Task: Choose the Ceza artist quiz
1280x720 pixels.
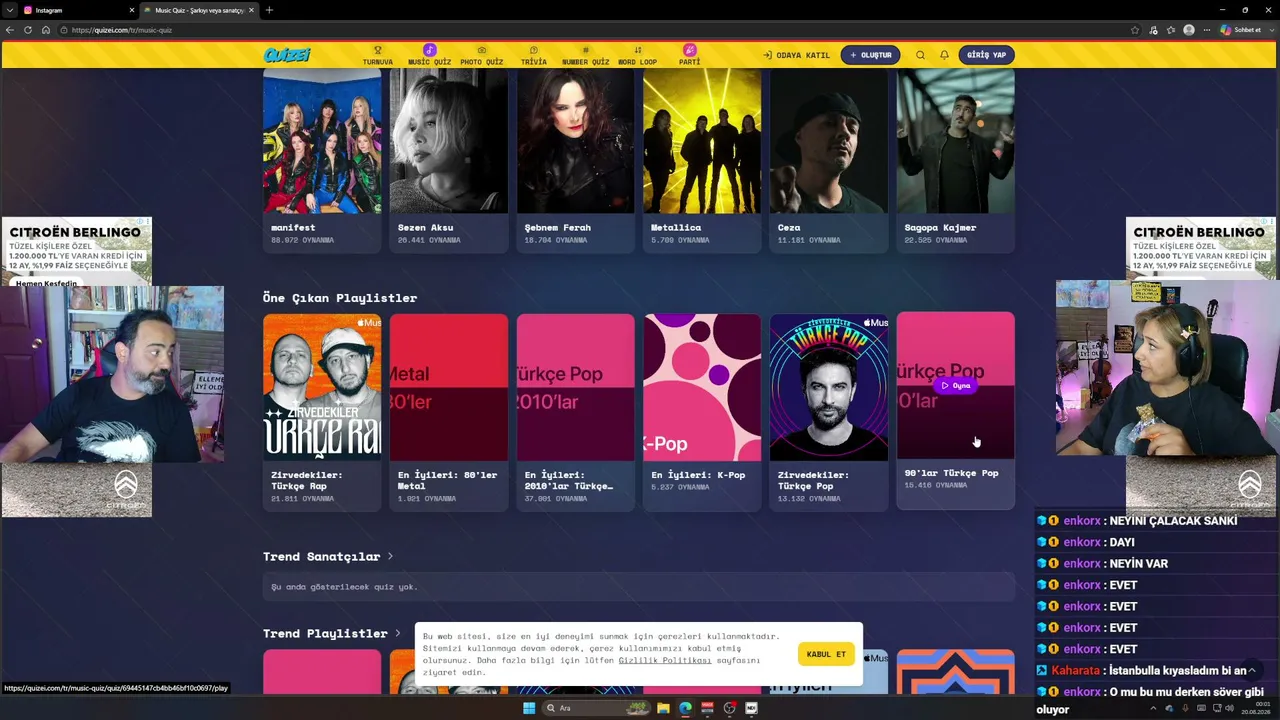Action: [x=829, y=160]
